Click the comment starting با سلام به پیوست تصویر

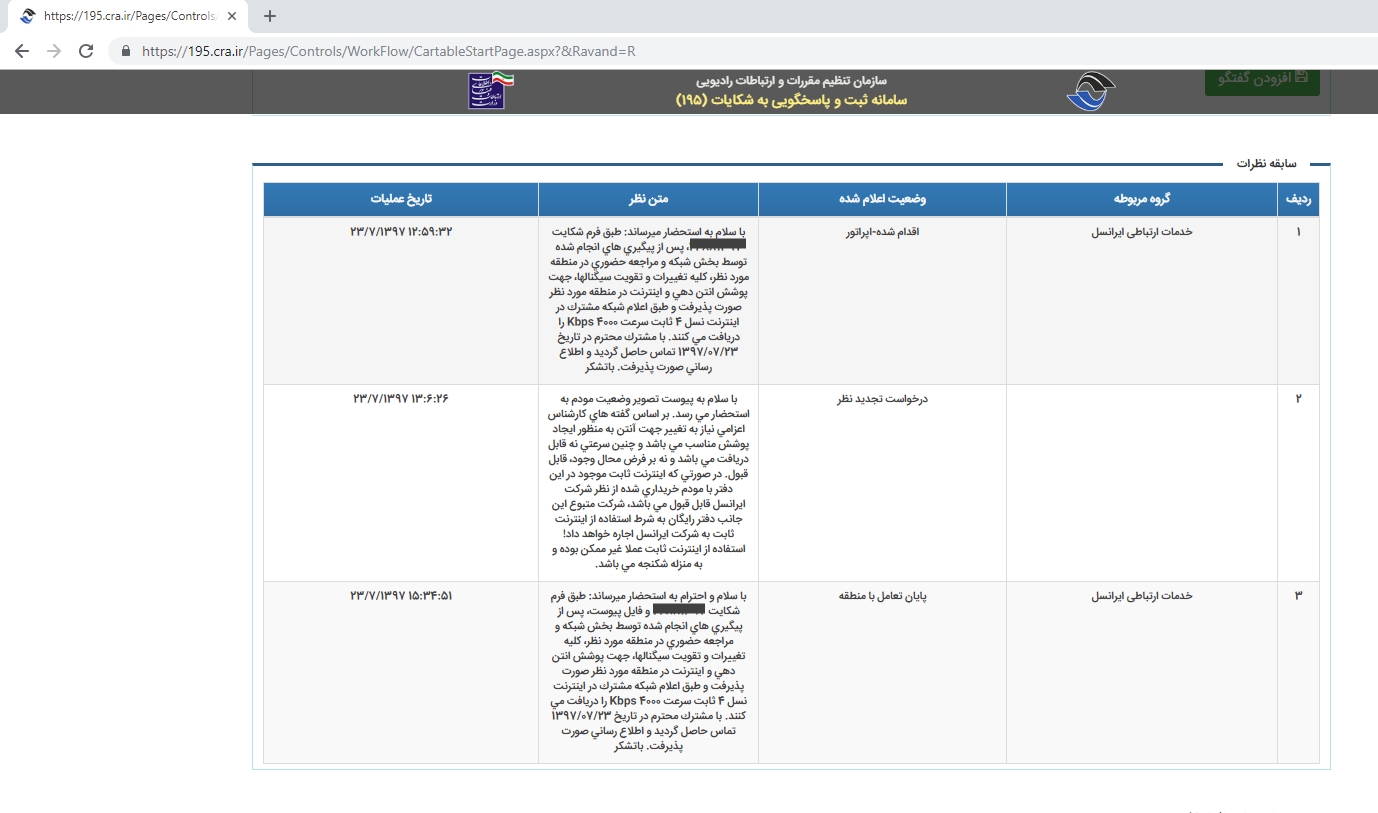pyautogui.click(x=648, y=481)
